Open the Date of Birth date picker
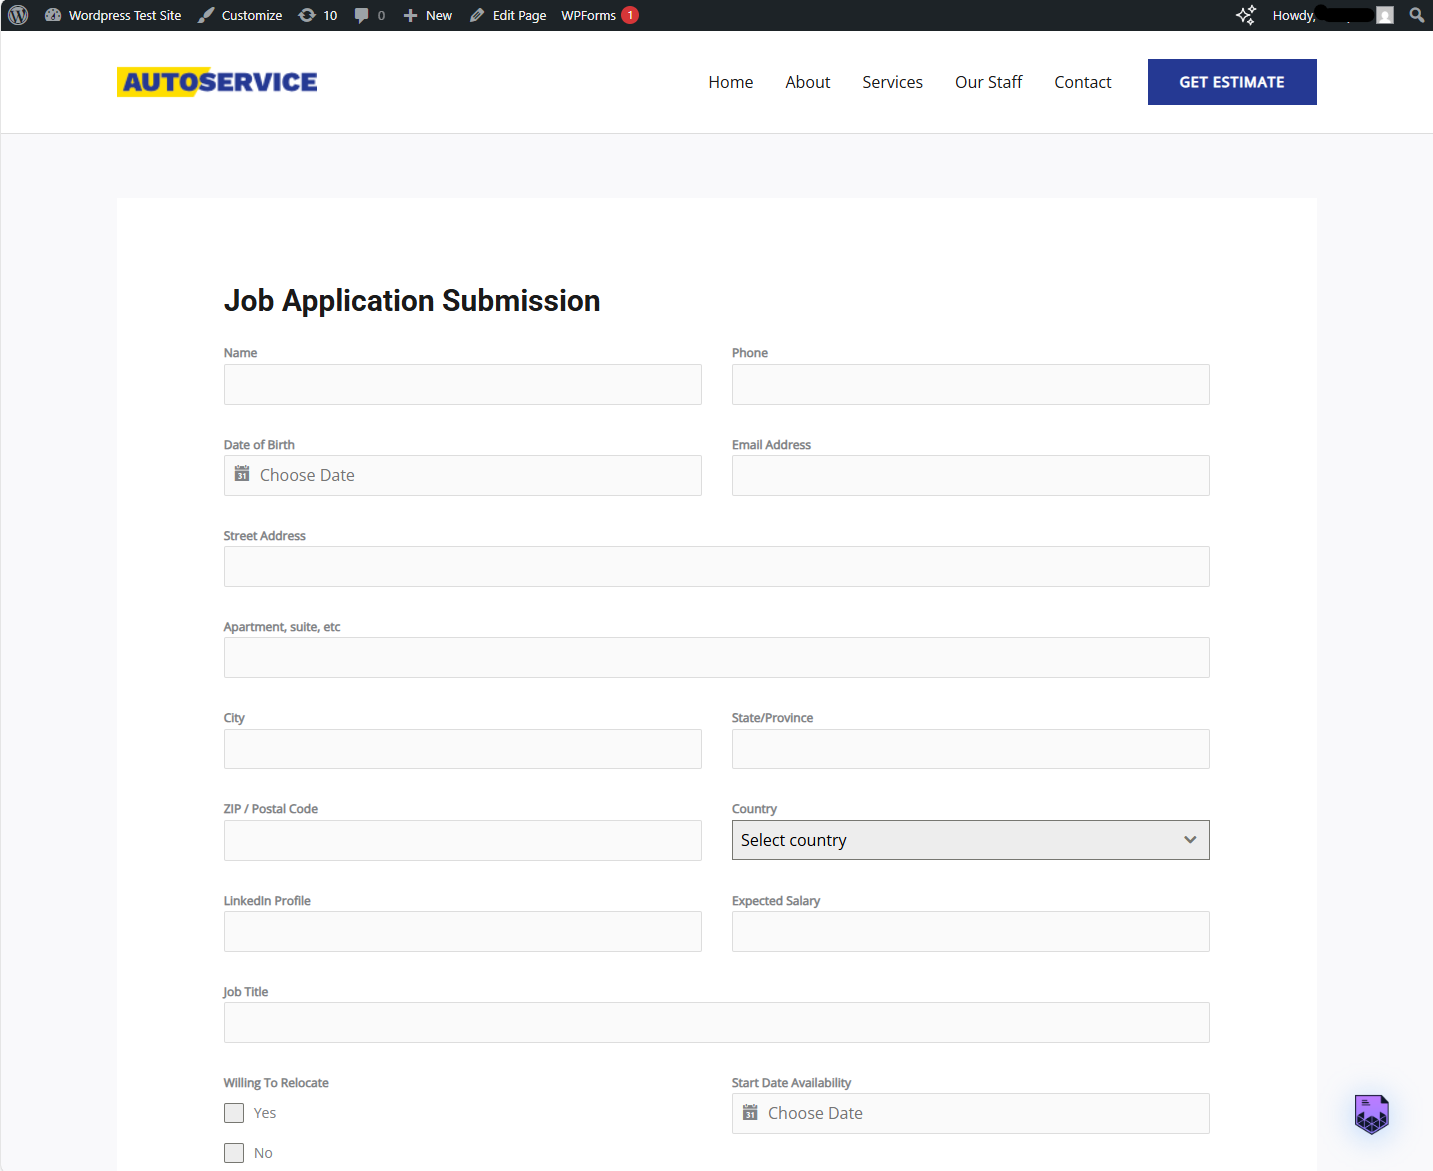This screenshot has height=1171, width=1433. pos(462,476)
